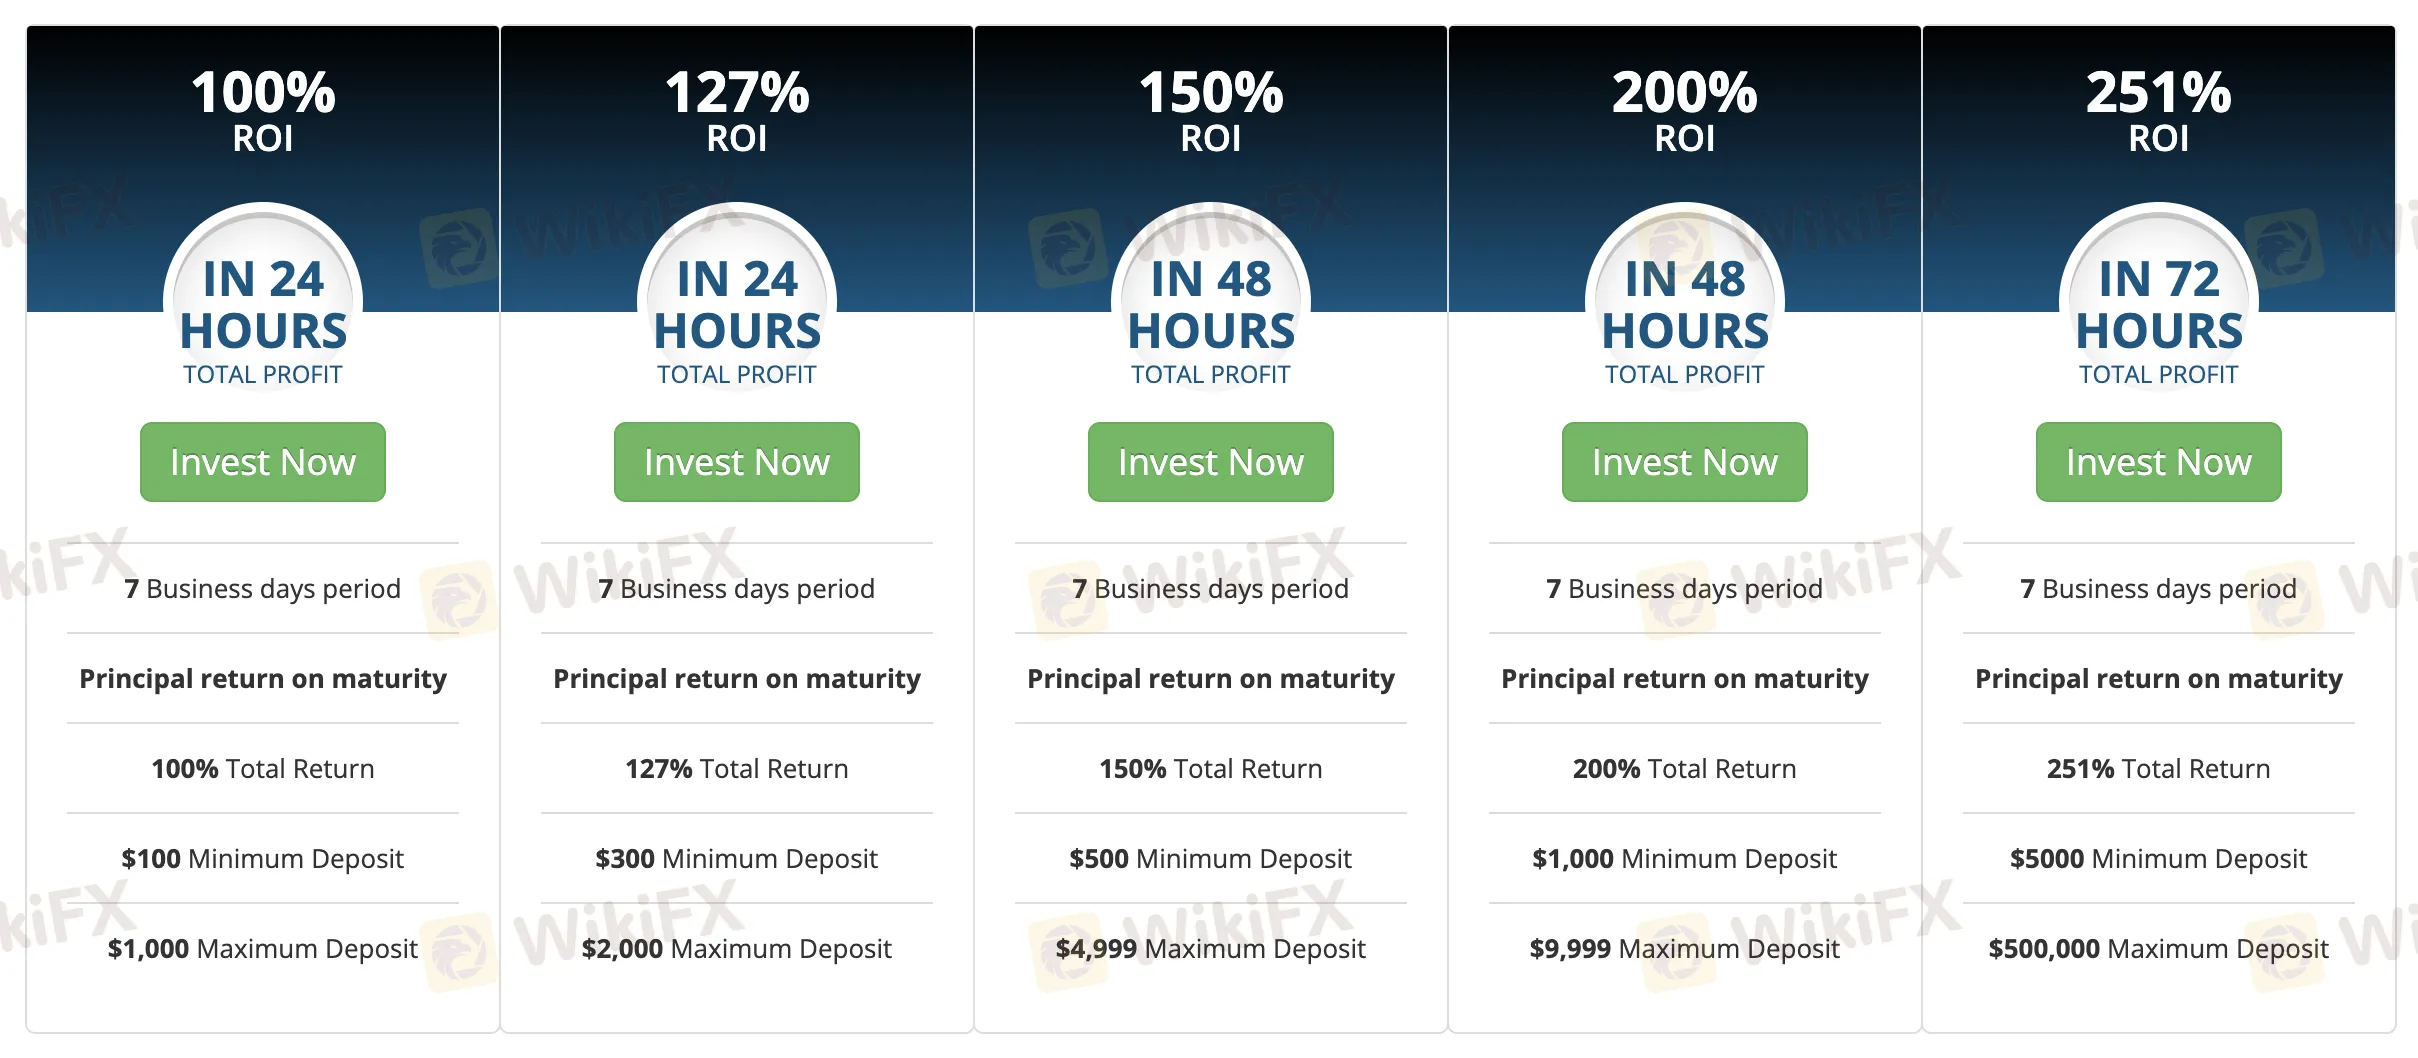Image resolution: width=2418 pixels, height=1058 pixels.
Task: Click the $100 Minimum Deposit text
Action: (263, 859)
